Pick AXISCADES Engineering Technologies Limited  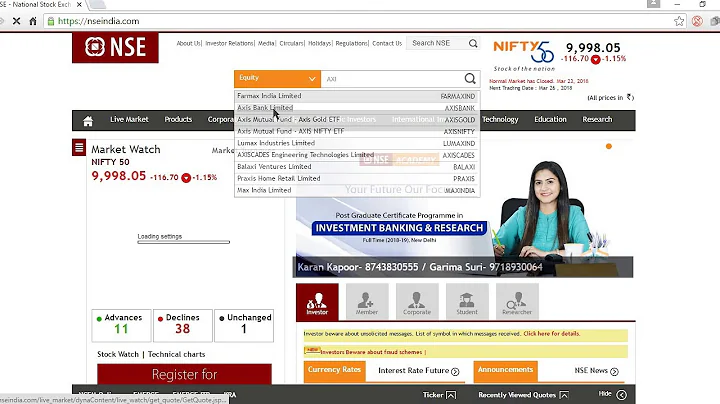click(356, 155)
